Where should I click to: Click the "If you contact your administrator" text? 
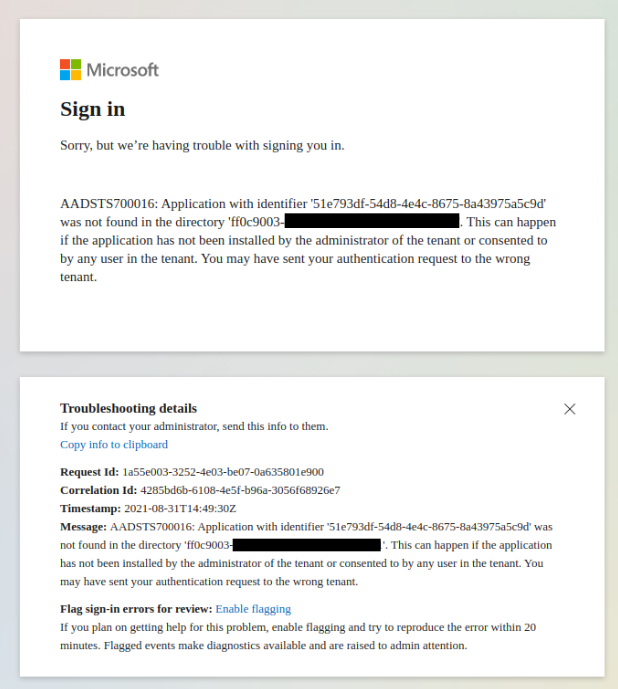point(194,426)
